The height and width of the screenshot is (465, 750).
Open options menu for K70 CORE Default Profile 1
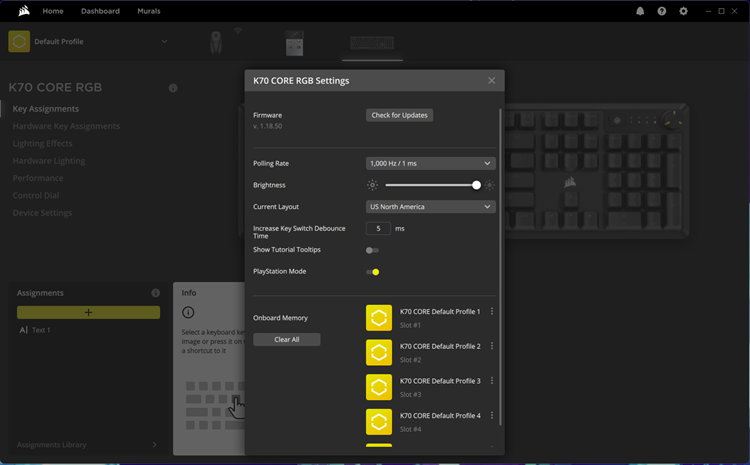492,312
